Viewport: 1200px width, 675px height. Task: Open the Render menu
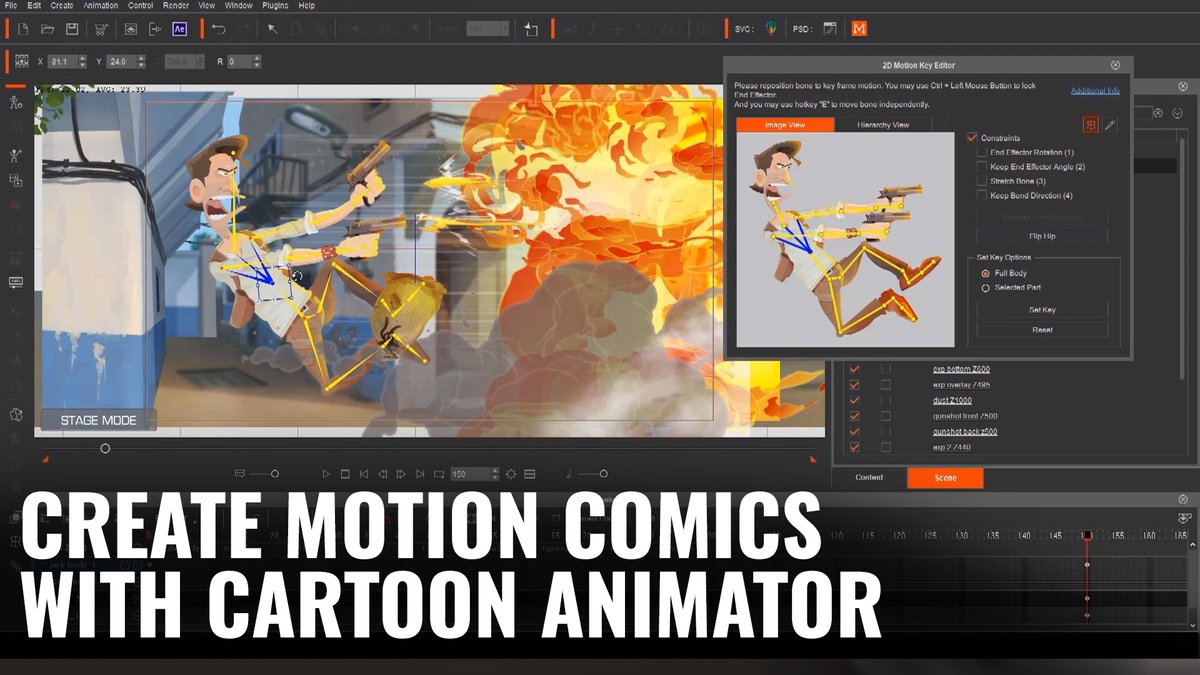click(x=176, y=5)
